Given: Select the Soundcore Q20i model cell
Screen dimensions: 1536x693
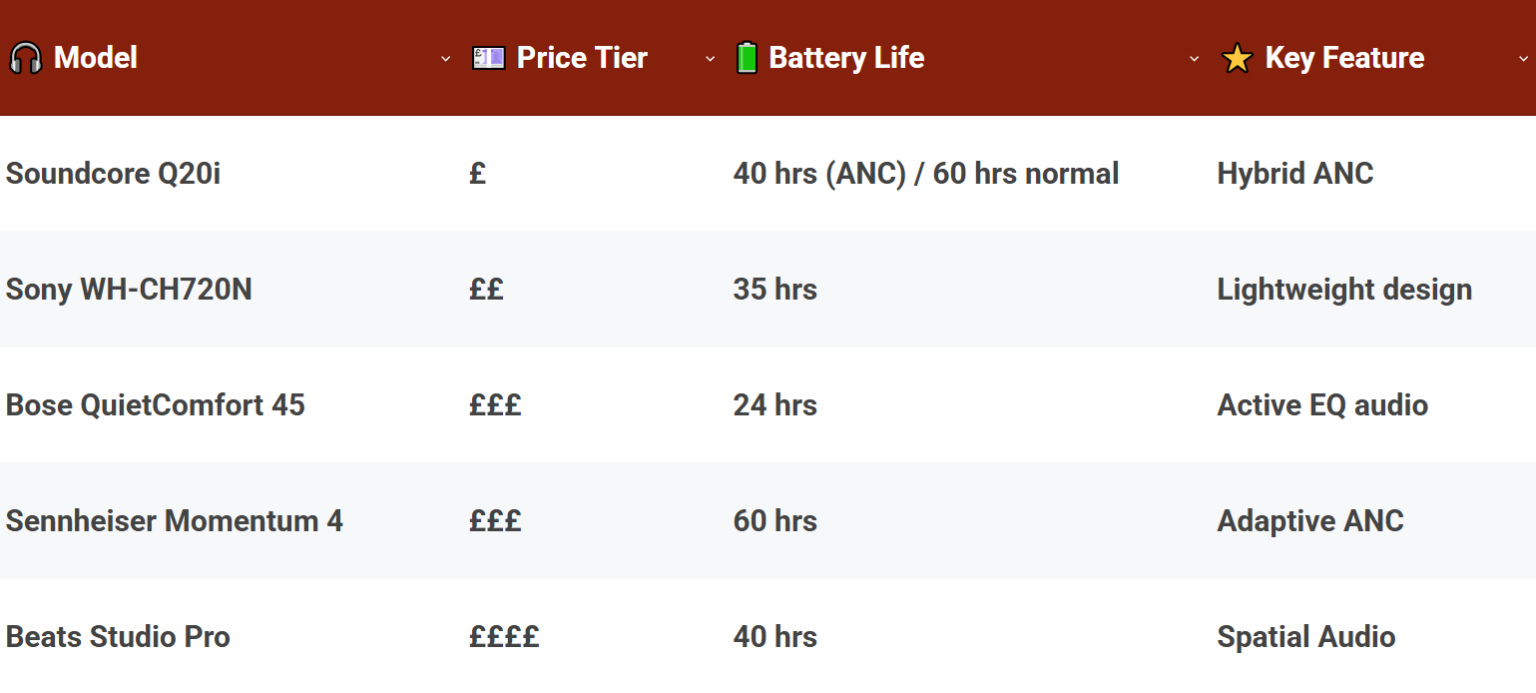Looking at the screenshot, I should (113, 174).
